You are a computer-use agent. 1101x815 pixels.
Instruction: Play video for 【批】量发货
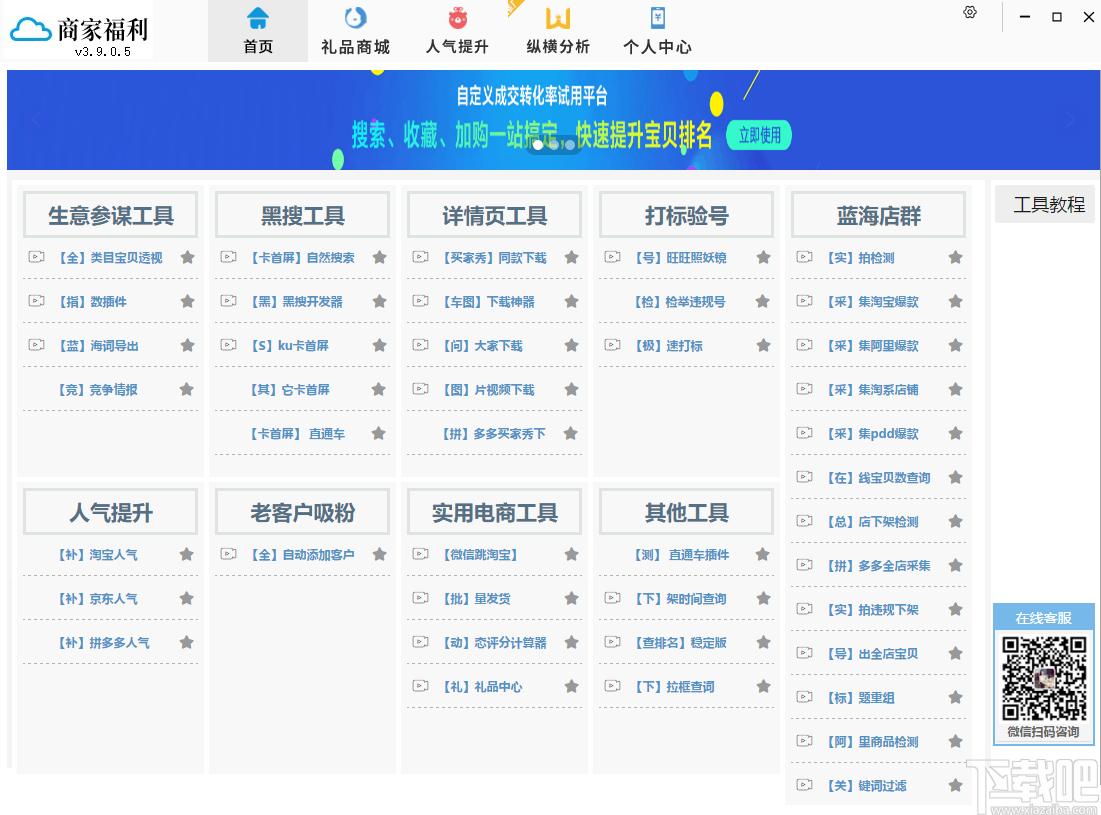pyautogui.click(x=421, y=598)
